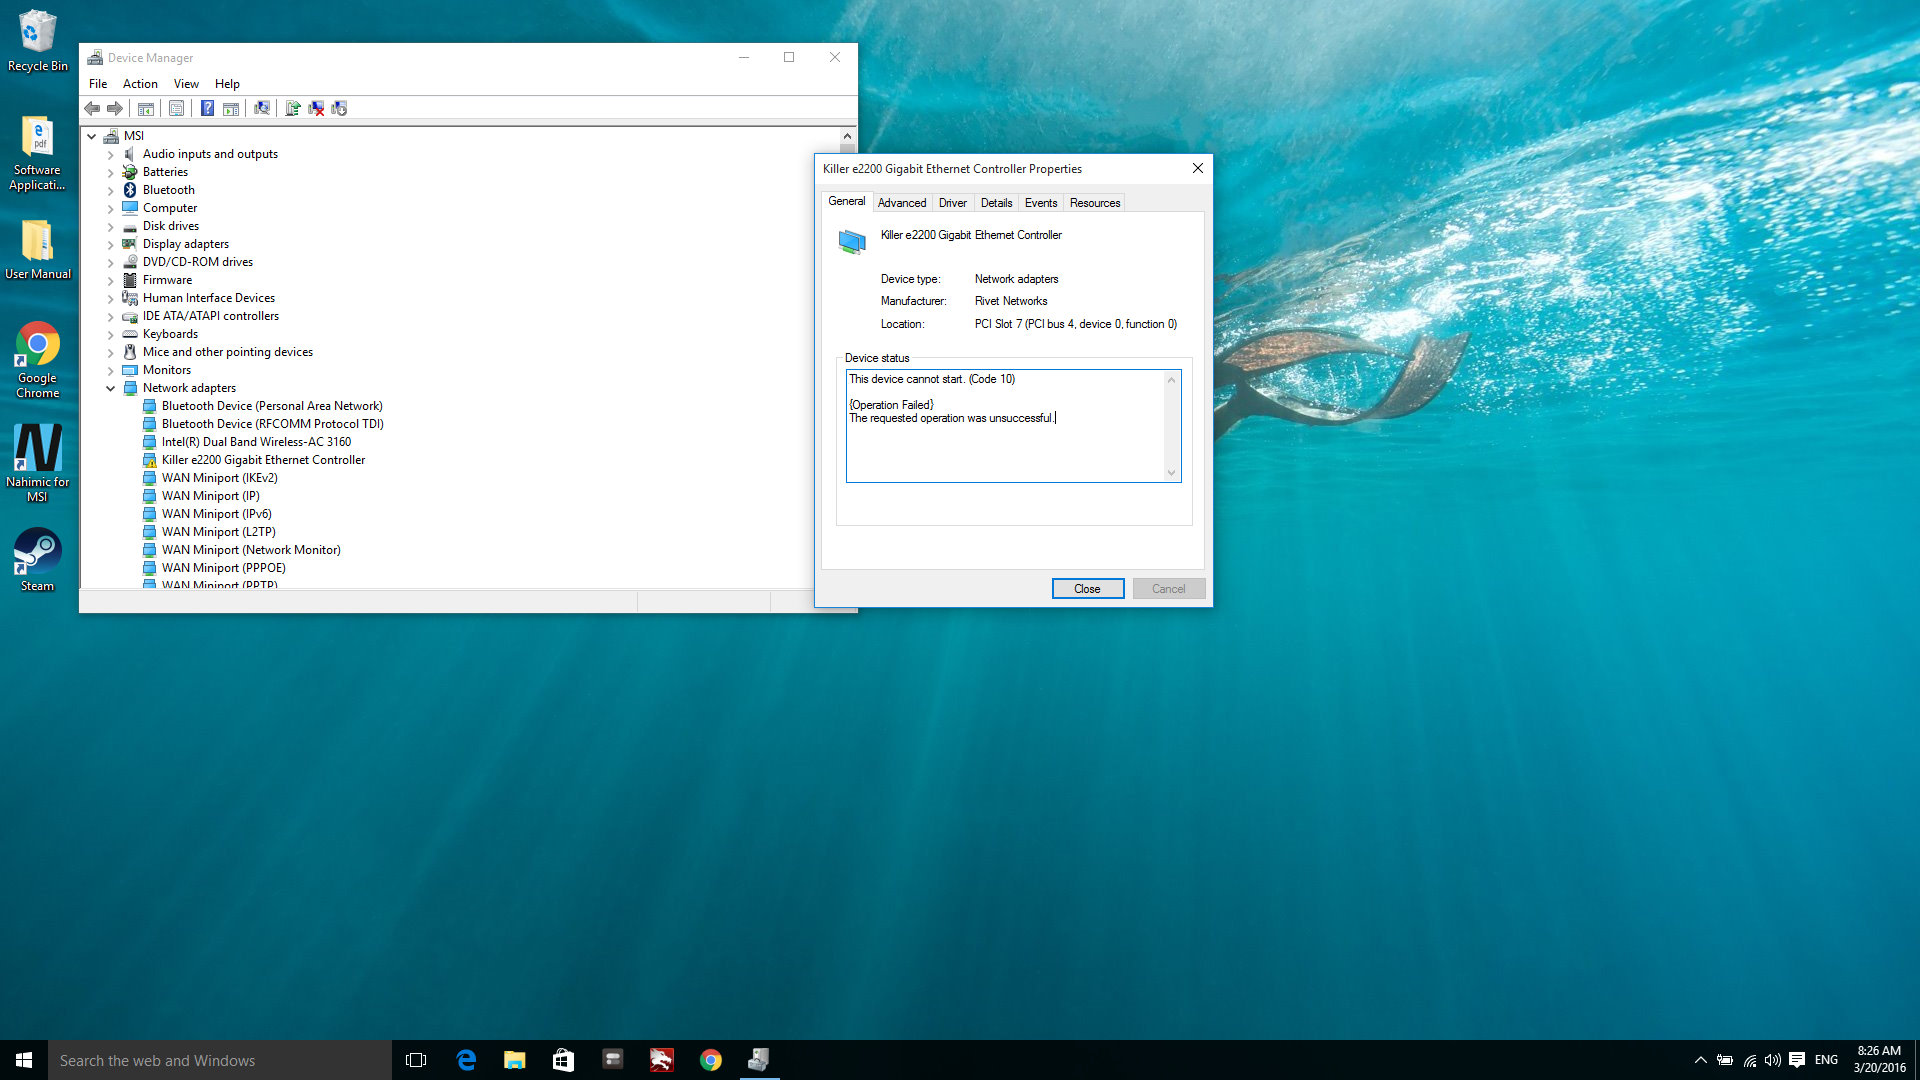
Task: Open Microsoft Edge from the taskbar
Action: tap(466, 1060)
